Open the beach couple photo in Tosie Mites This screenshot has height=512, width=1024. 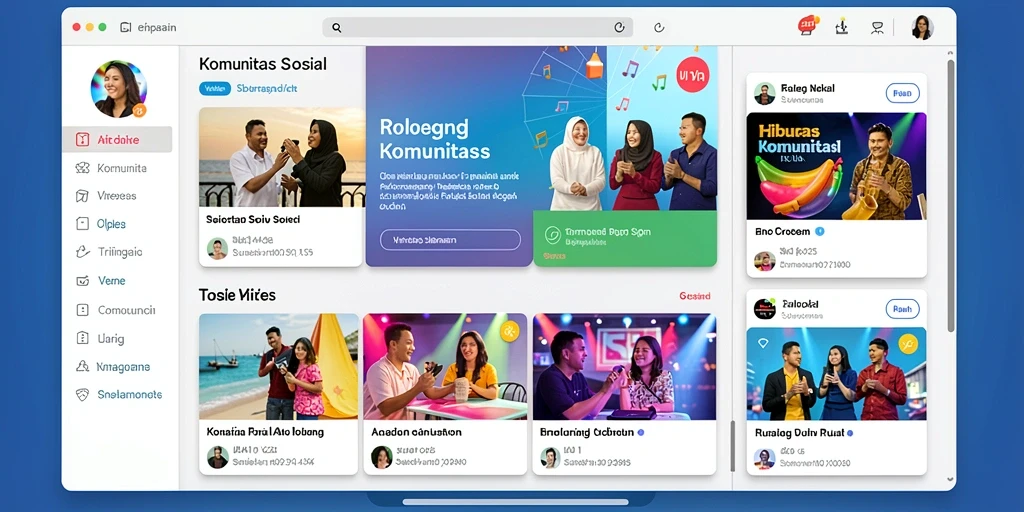279,366
